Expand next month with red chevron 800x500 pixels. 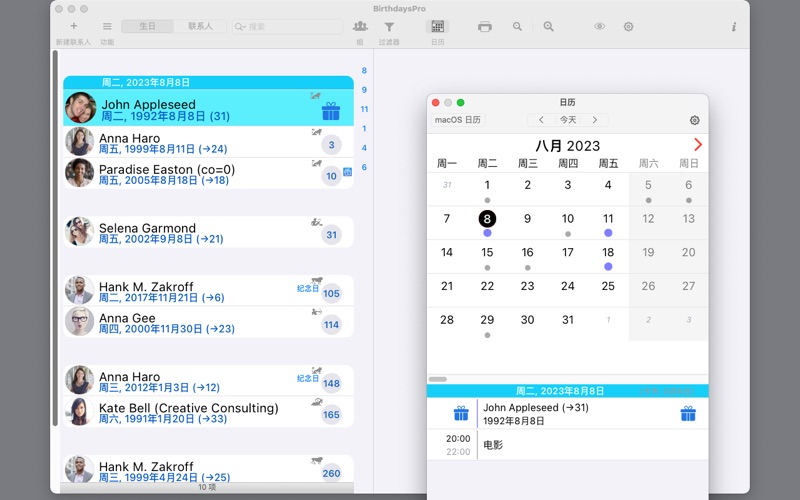(x=697, y=145)
